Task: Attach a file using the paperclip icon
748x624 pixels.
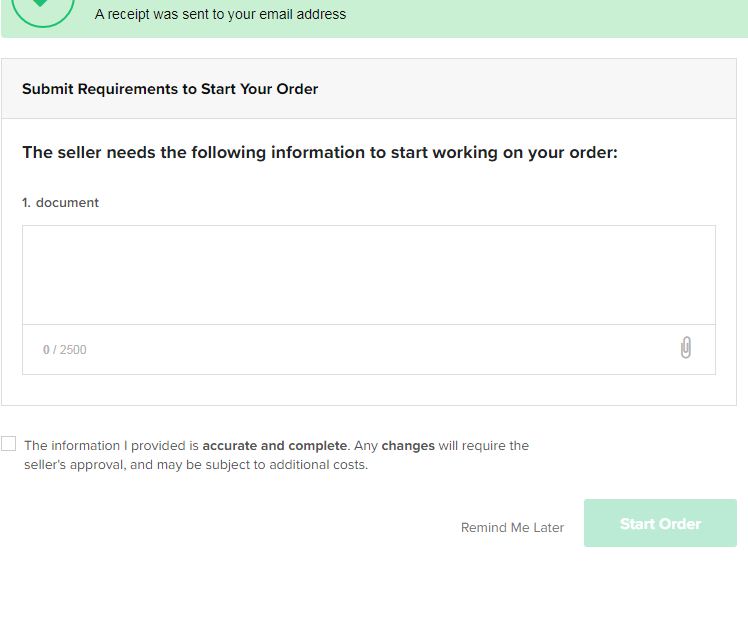Action: coord(686,348)
